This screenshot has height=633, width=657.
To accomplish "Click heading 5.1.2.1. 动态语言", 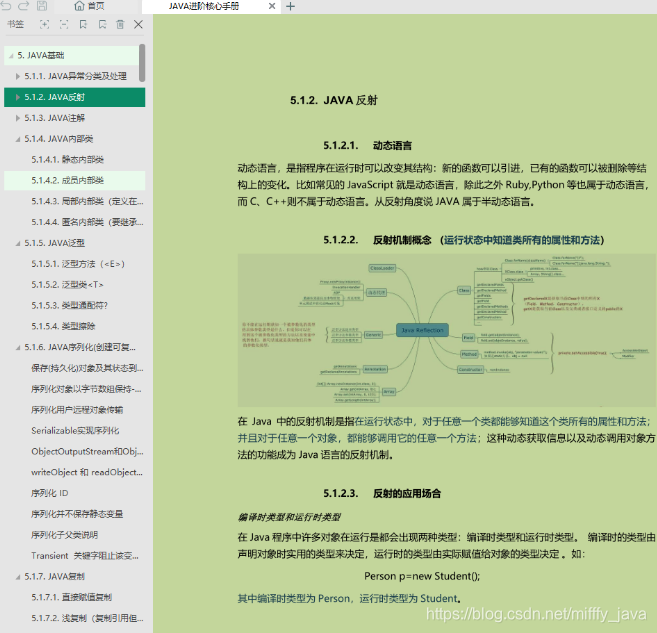I will [x=367, y=146].
